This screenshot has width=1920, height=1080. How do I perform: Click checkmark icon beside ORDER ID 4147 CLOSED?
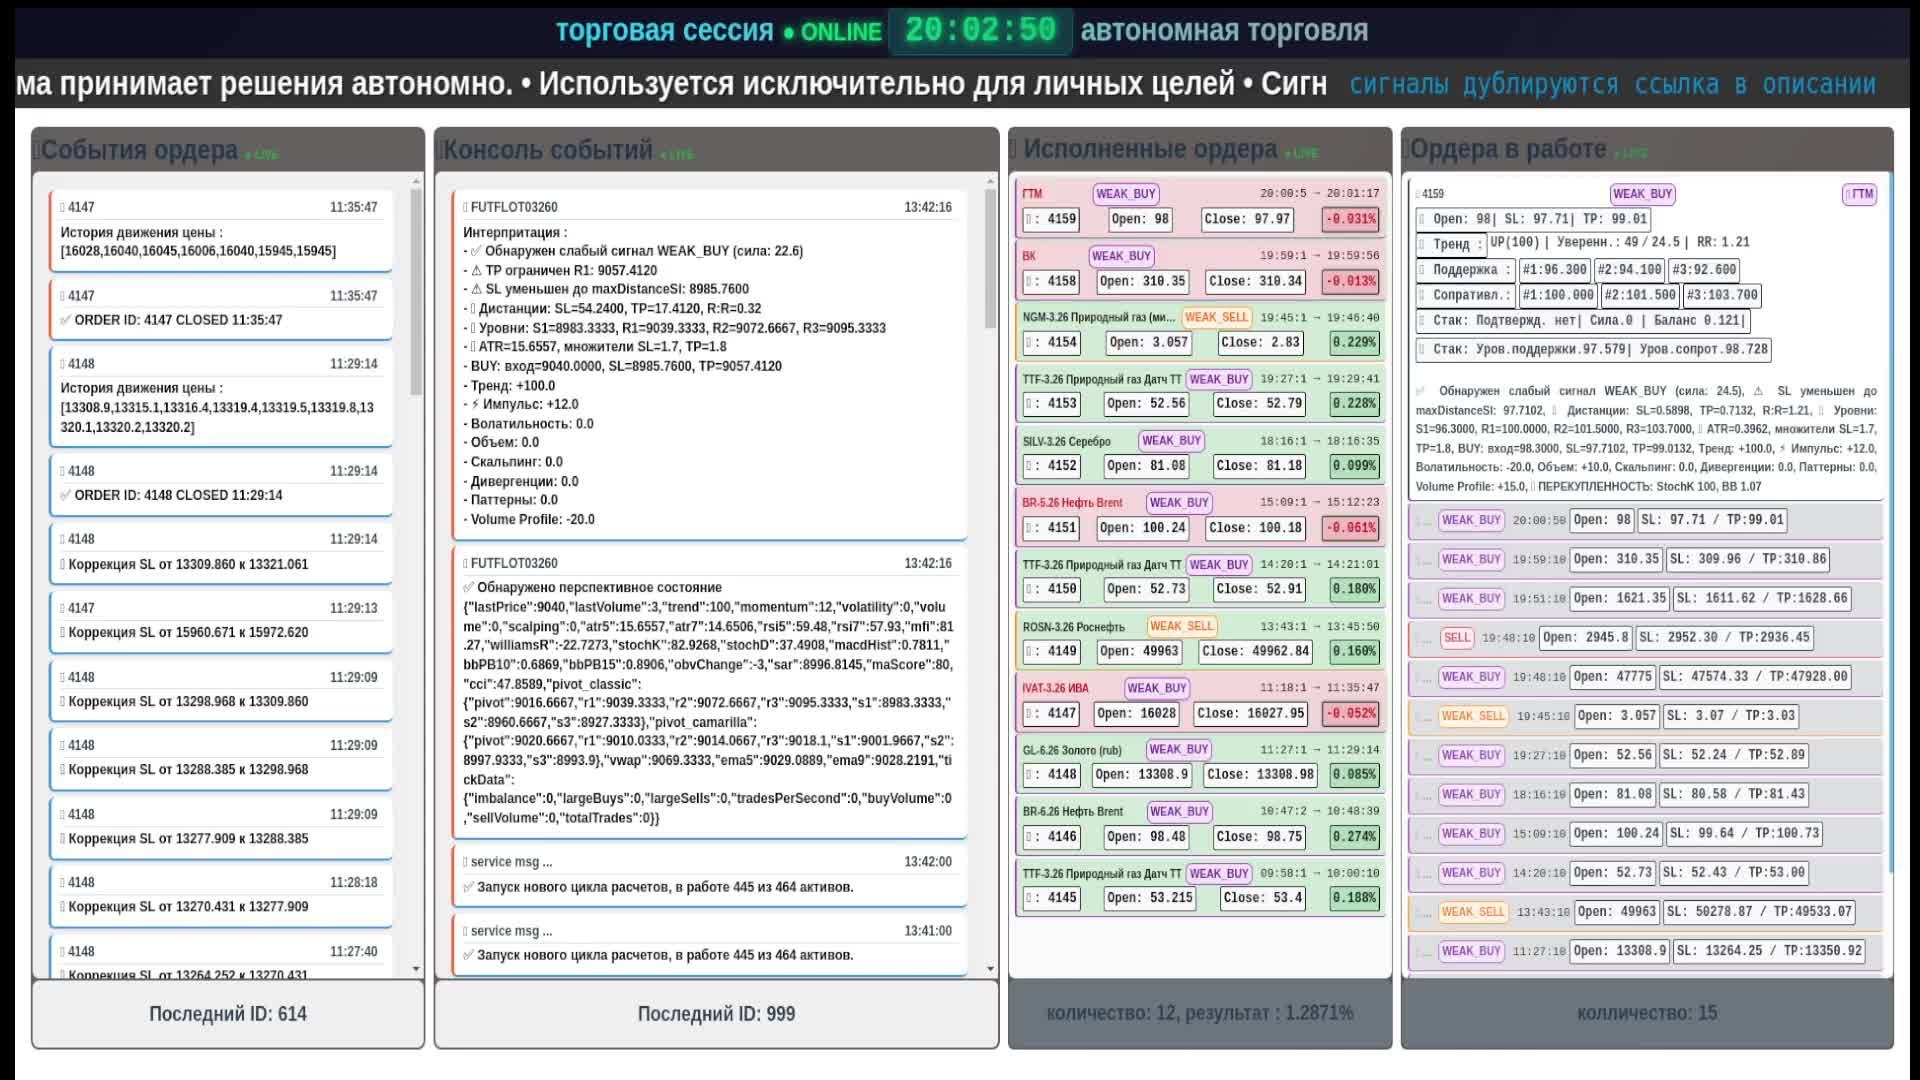(x=65, y=320)
